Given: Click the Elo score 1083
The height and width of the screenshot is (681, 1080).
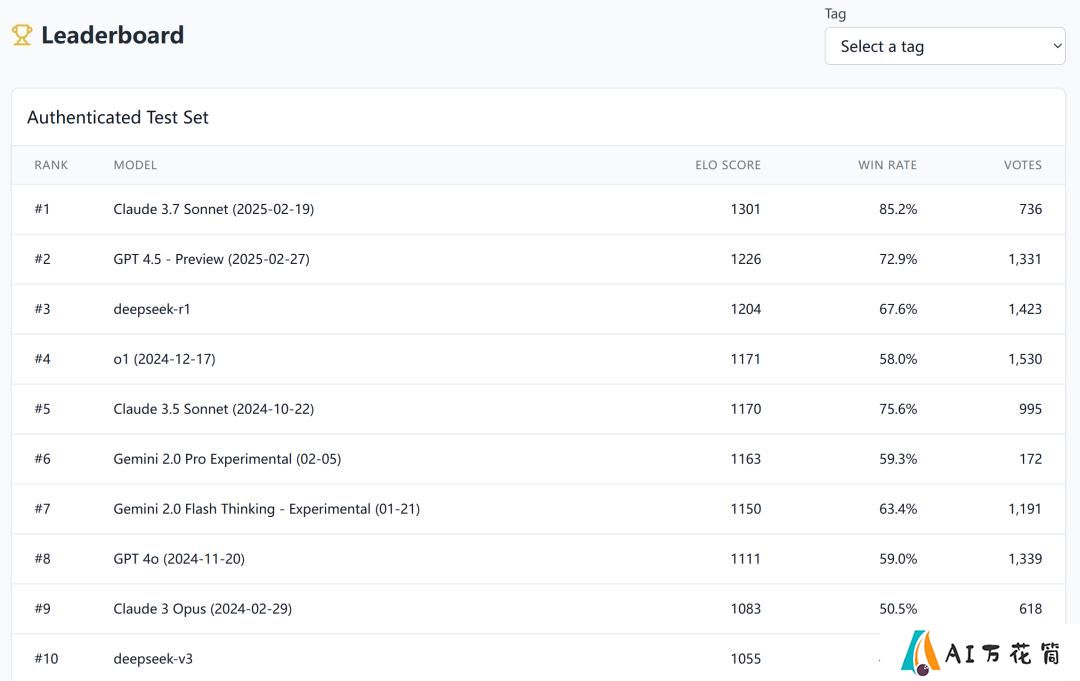Looking at the screenshot, I should coord(745,609).
